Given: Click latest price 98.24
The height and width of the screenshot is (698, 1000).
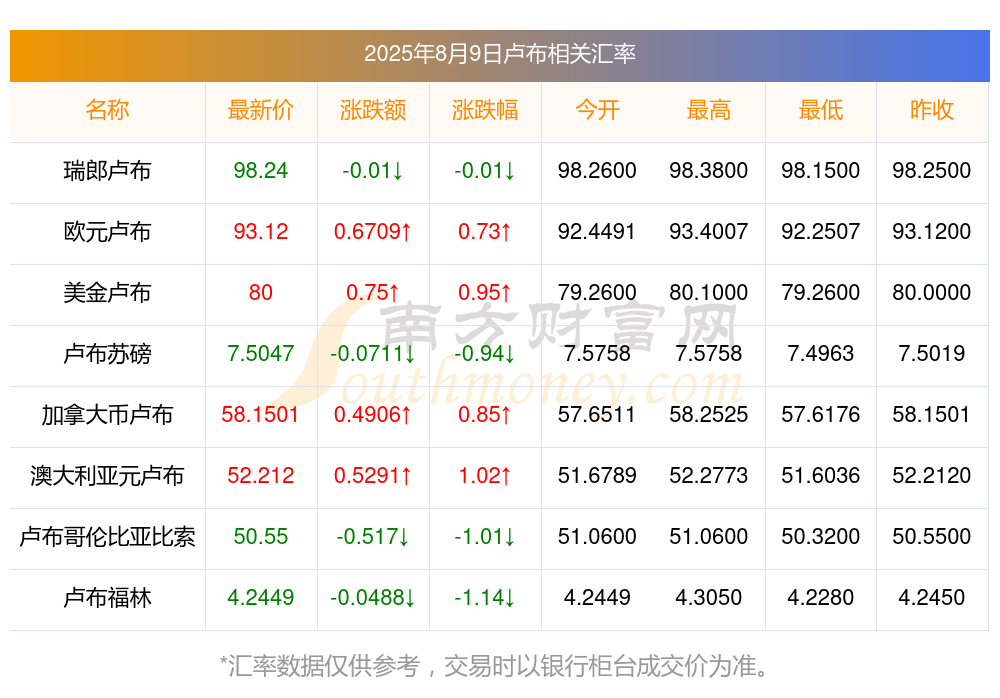Looking at the screenshot, I should pyautogui.click(x=260, y=170).
